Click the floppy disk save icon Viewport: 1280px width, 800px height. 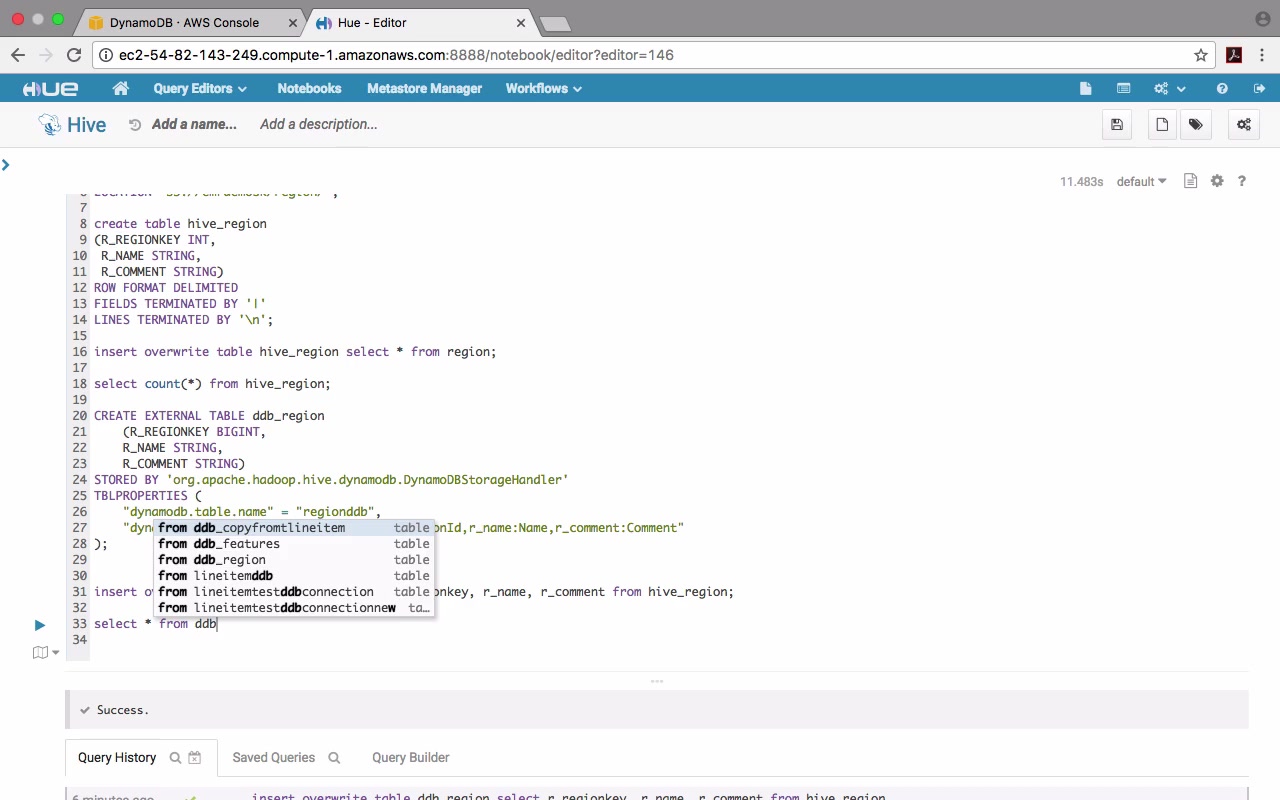tap(1117, 125)
